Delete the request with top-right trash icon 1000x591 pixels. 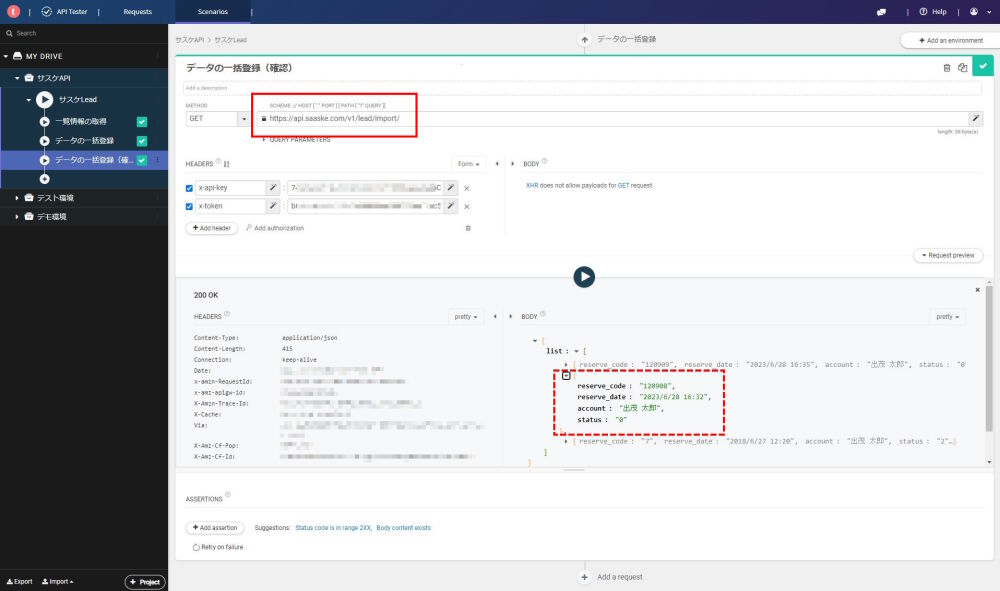947,68
